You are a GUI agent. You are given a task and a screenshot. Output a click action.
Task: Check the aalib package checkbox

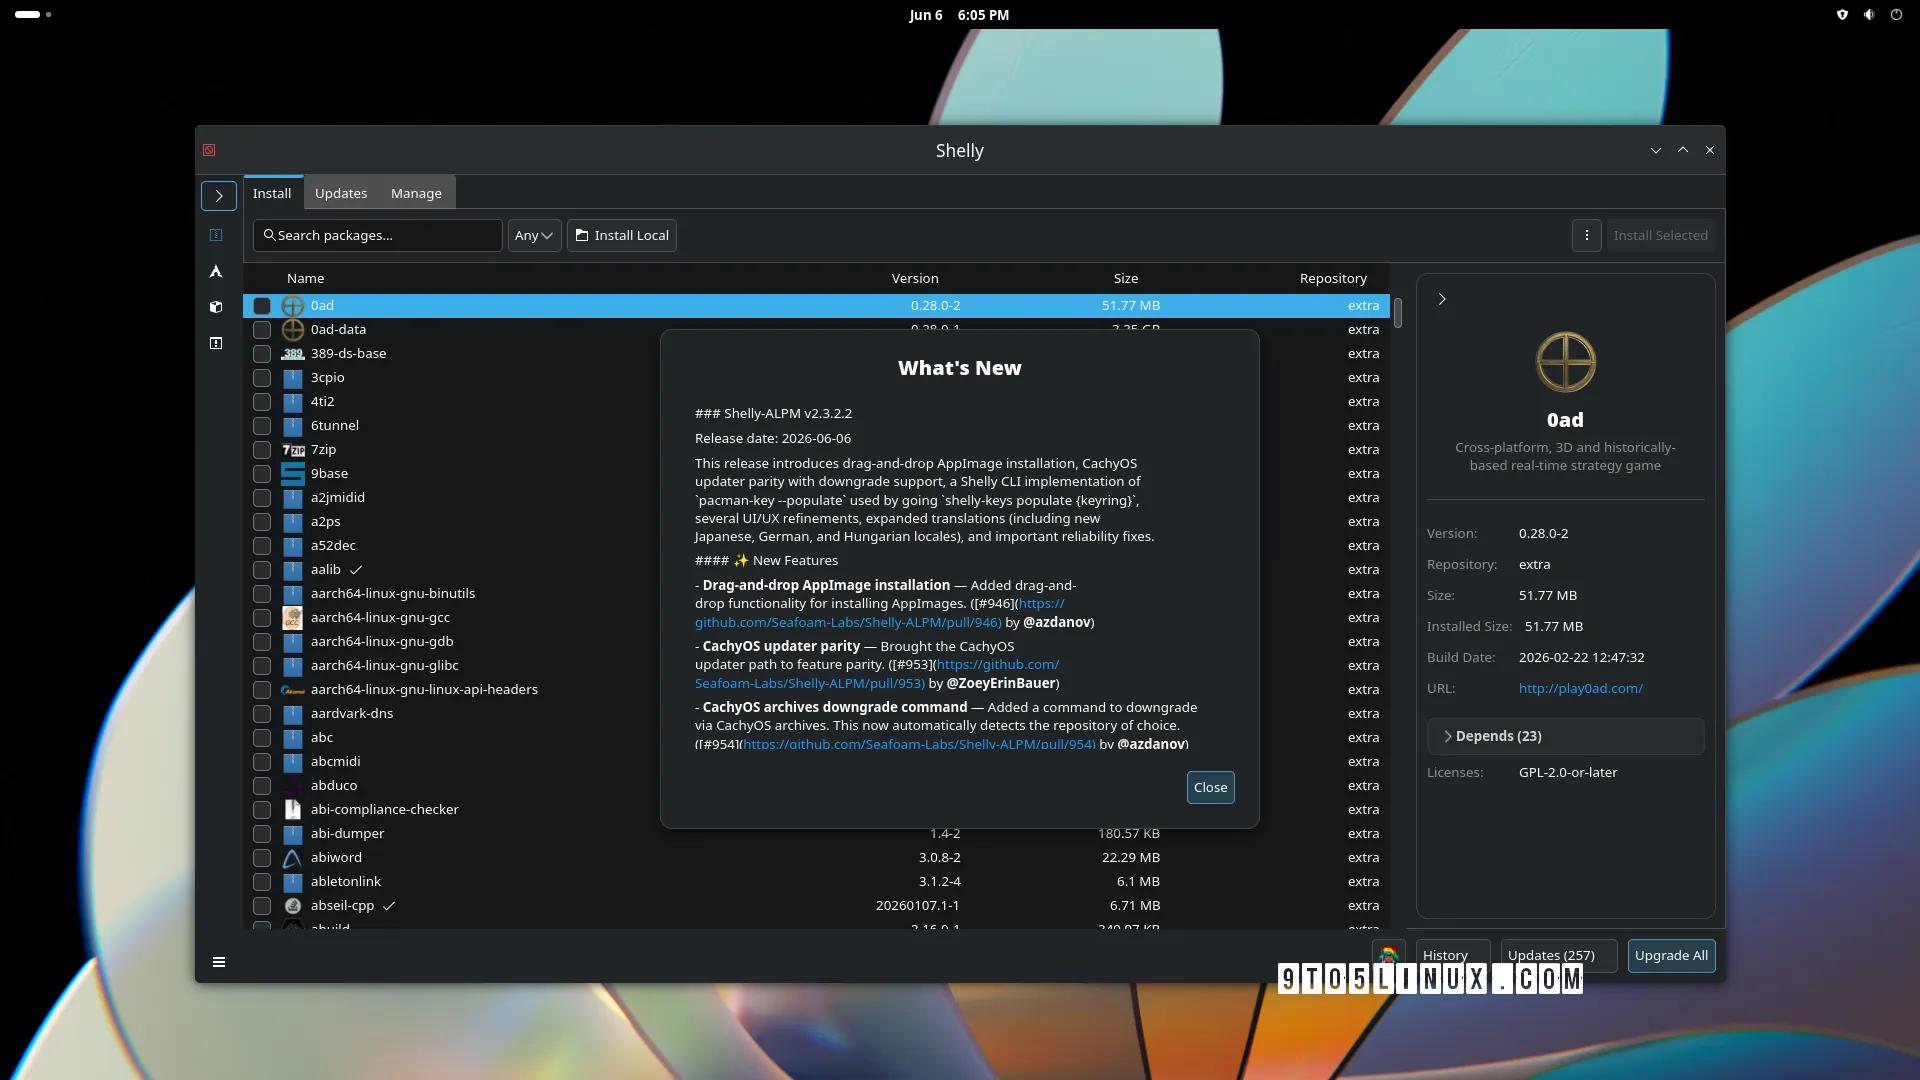[262, 569]
